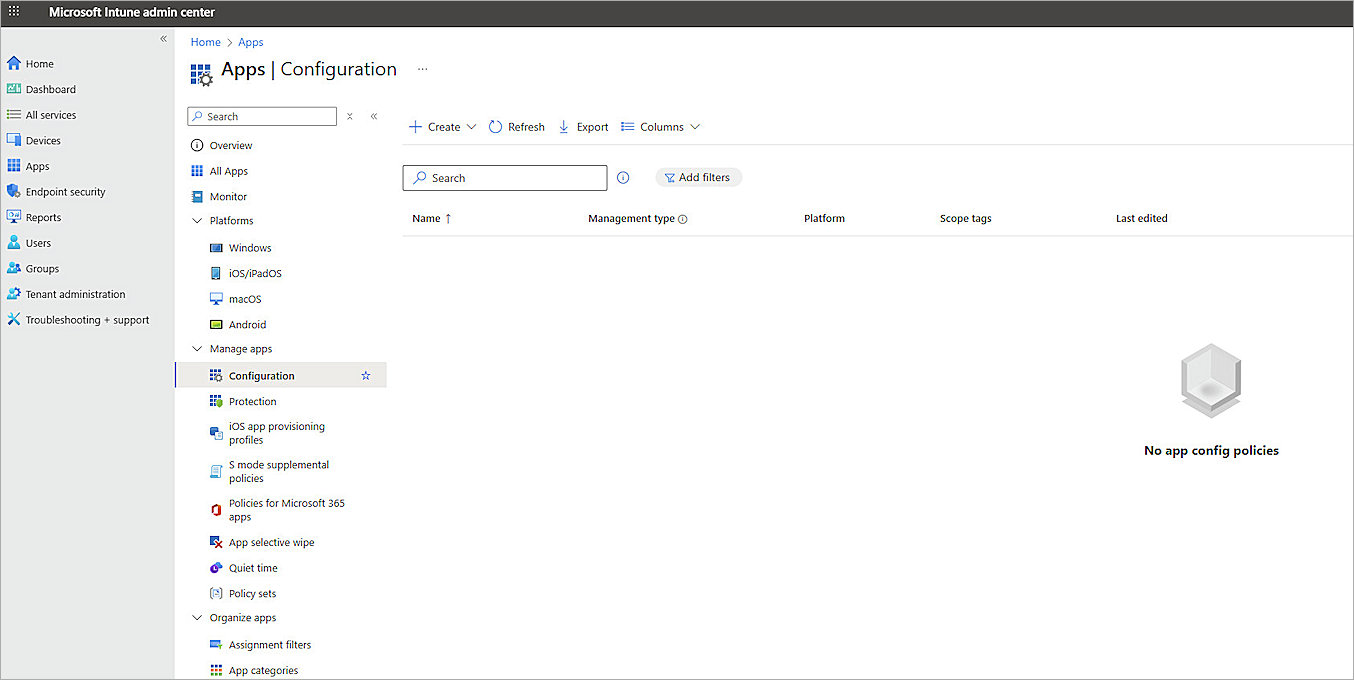Click the Groups people icon
Viewport: 1354px width, 680px height.
(x=14, y=268)
